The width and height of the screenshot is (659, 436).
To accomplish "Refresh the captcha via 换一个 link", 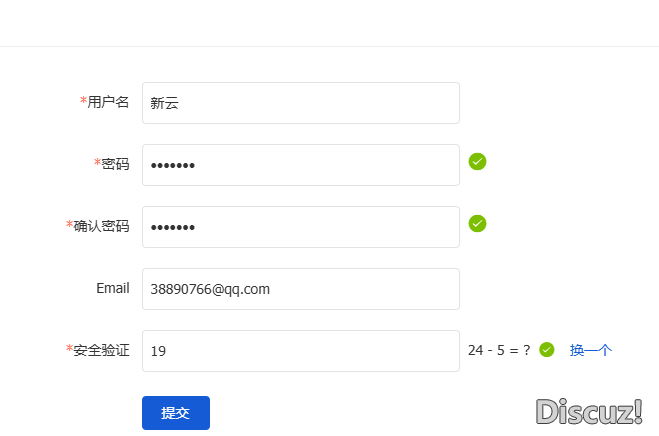I will 590,350.
